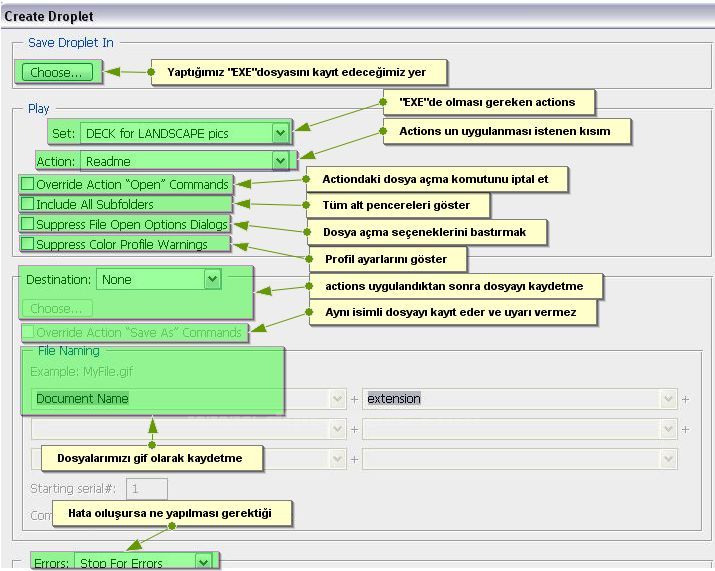Click the Starting serial# input field

[147, 489]
